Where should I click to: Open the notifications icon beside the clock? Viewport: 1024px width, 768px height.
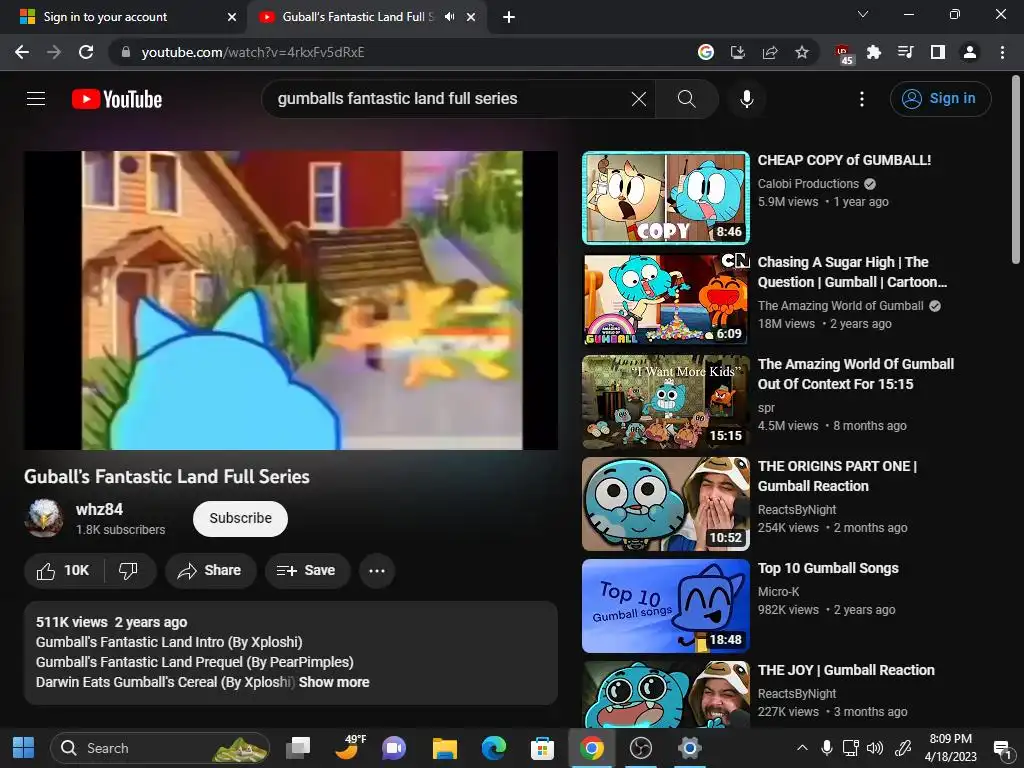point(1001,748)
